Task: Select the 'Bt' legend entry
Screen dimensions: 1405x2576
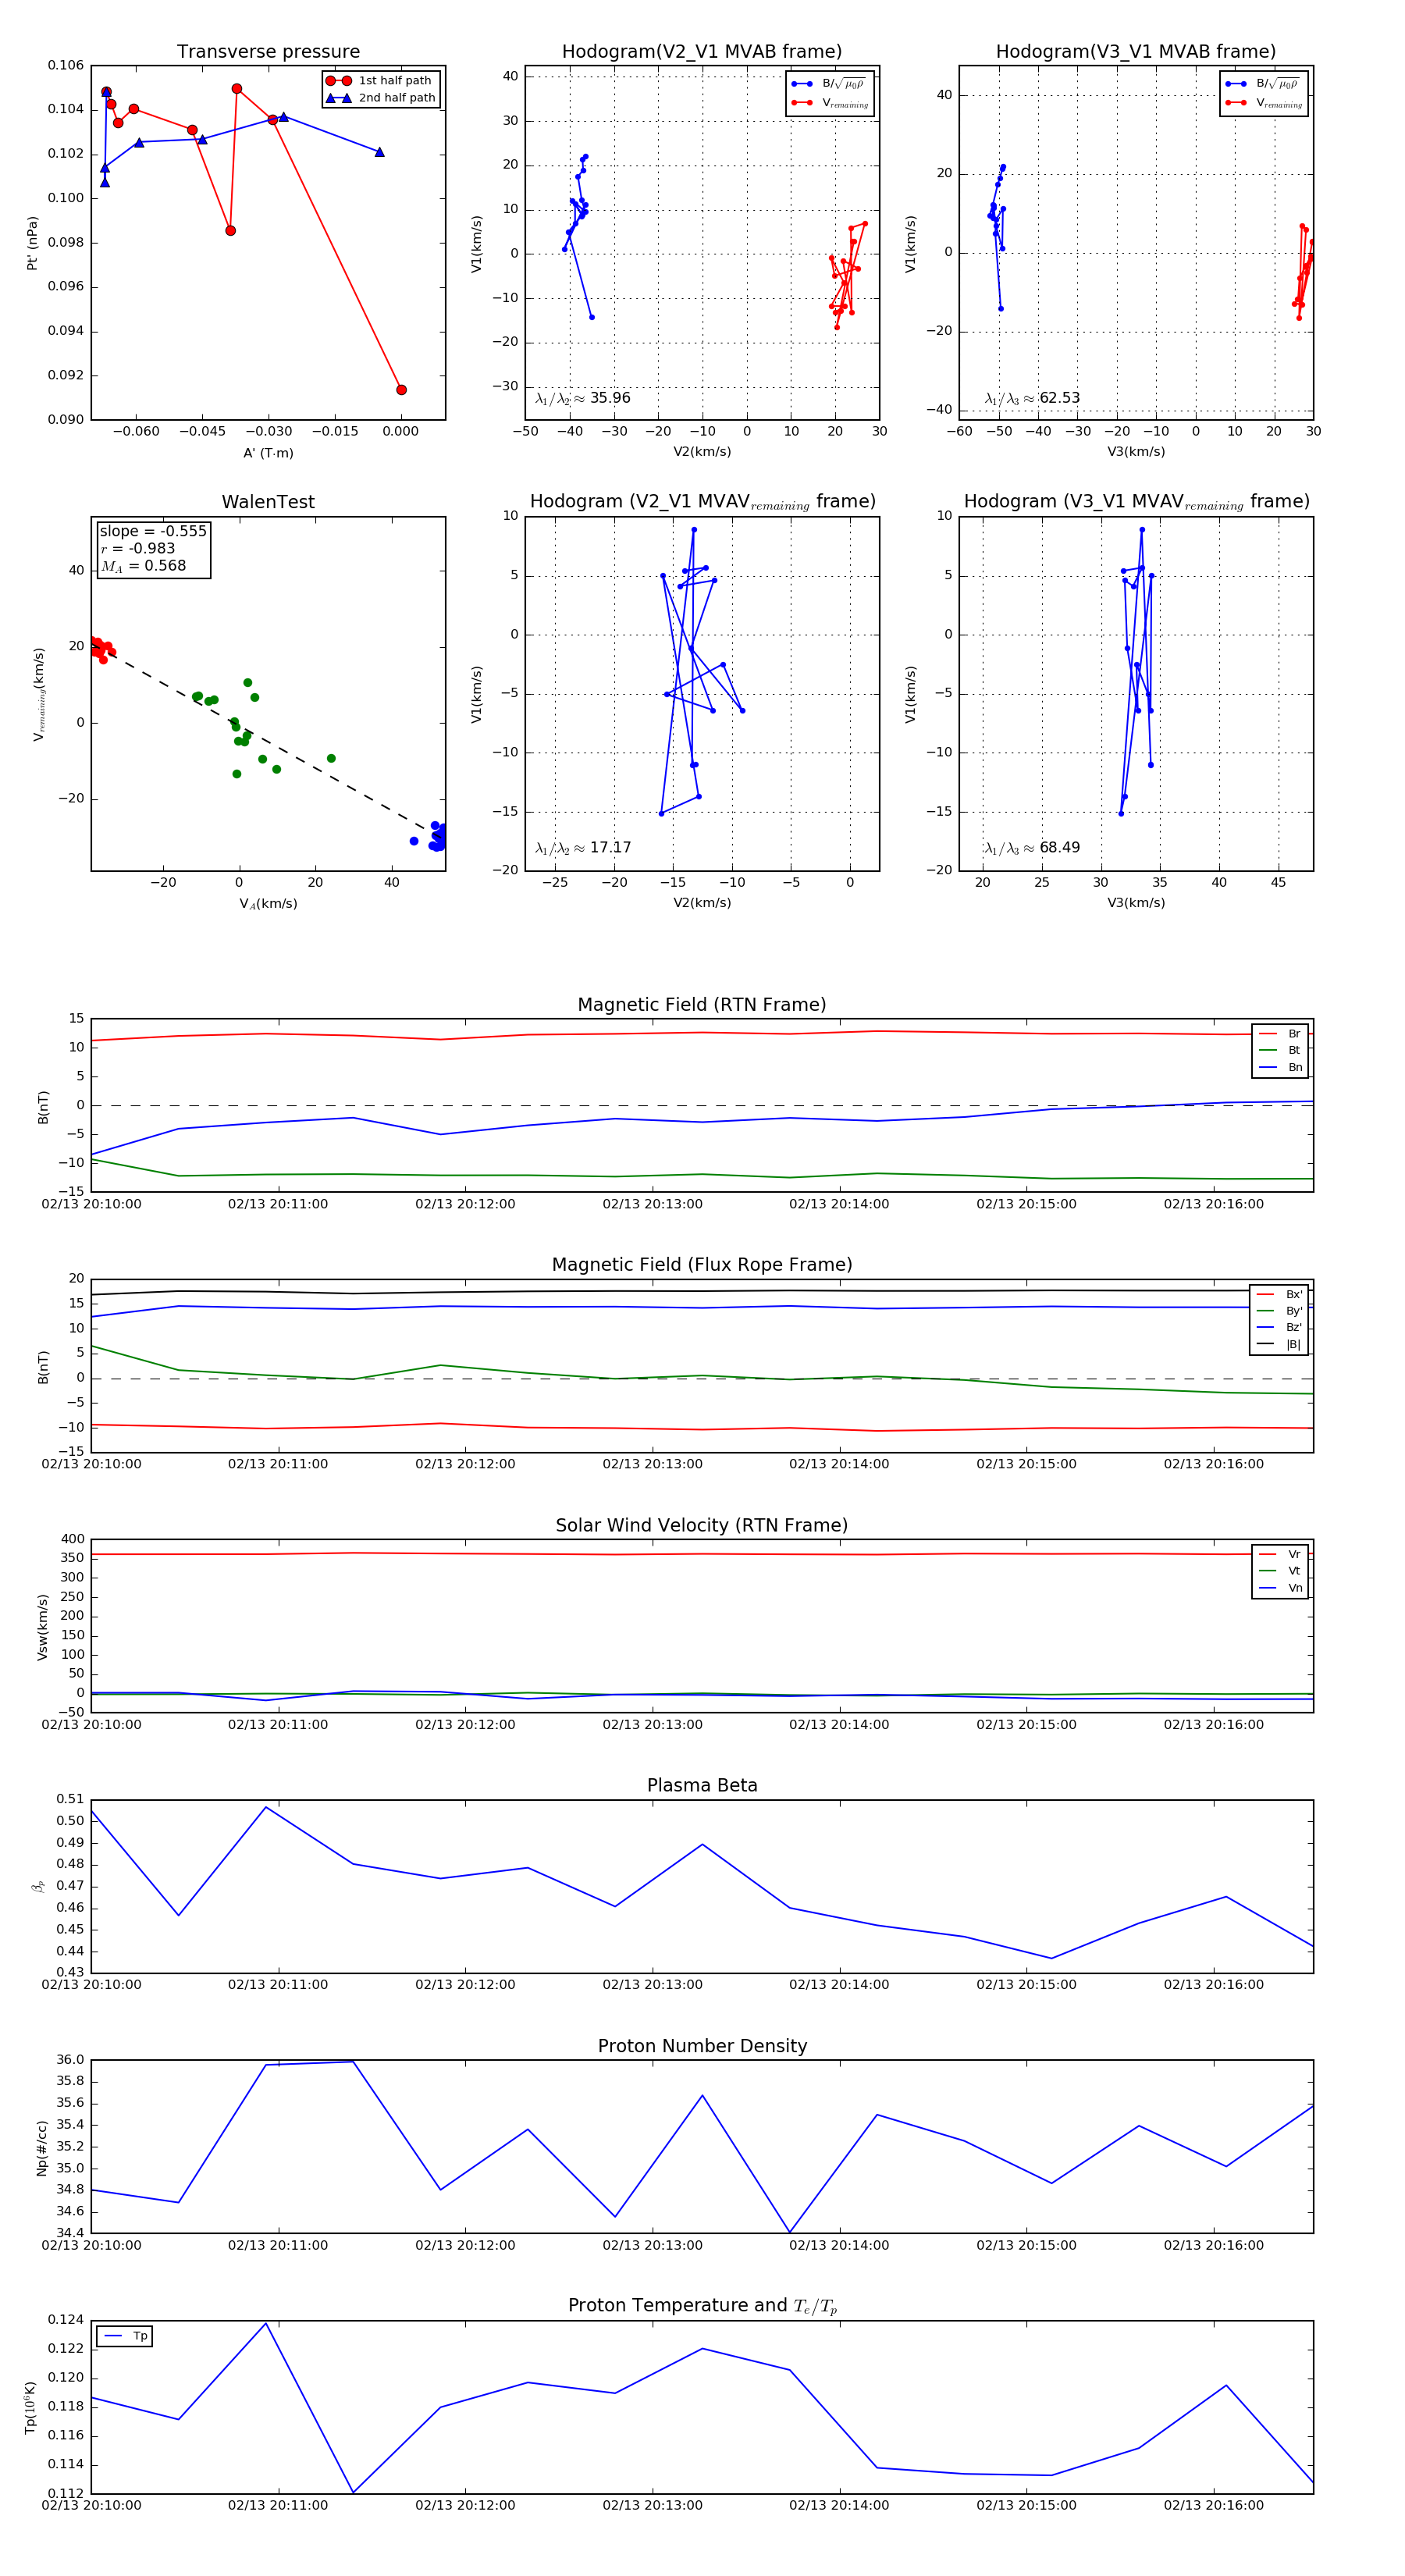Action: pos(1280,1050)
